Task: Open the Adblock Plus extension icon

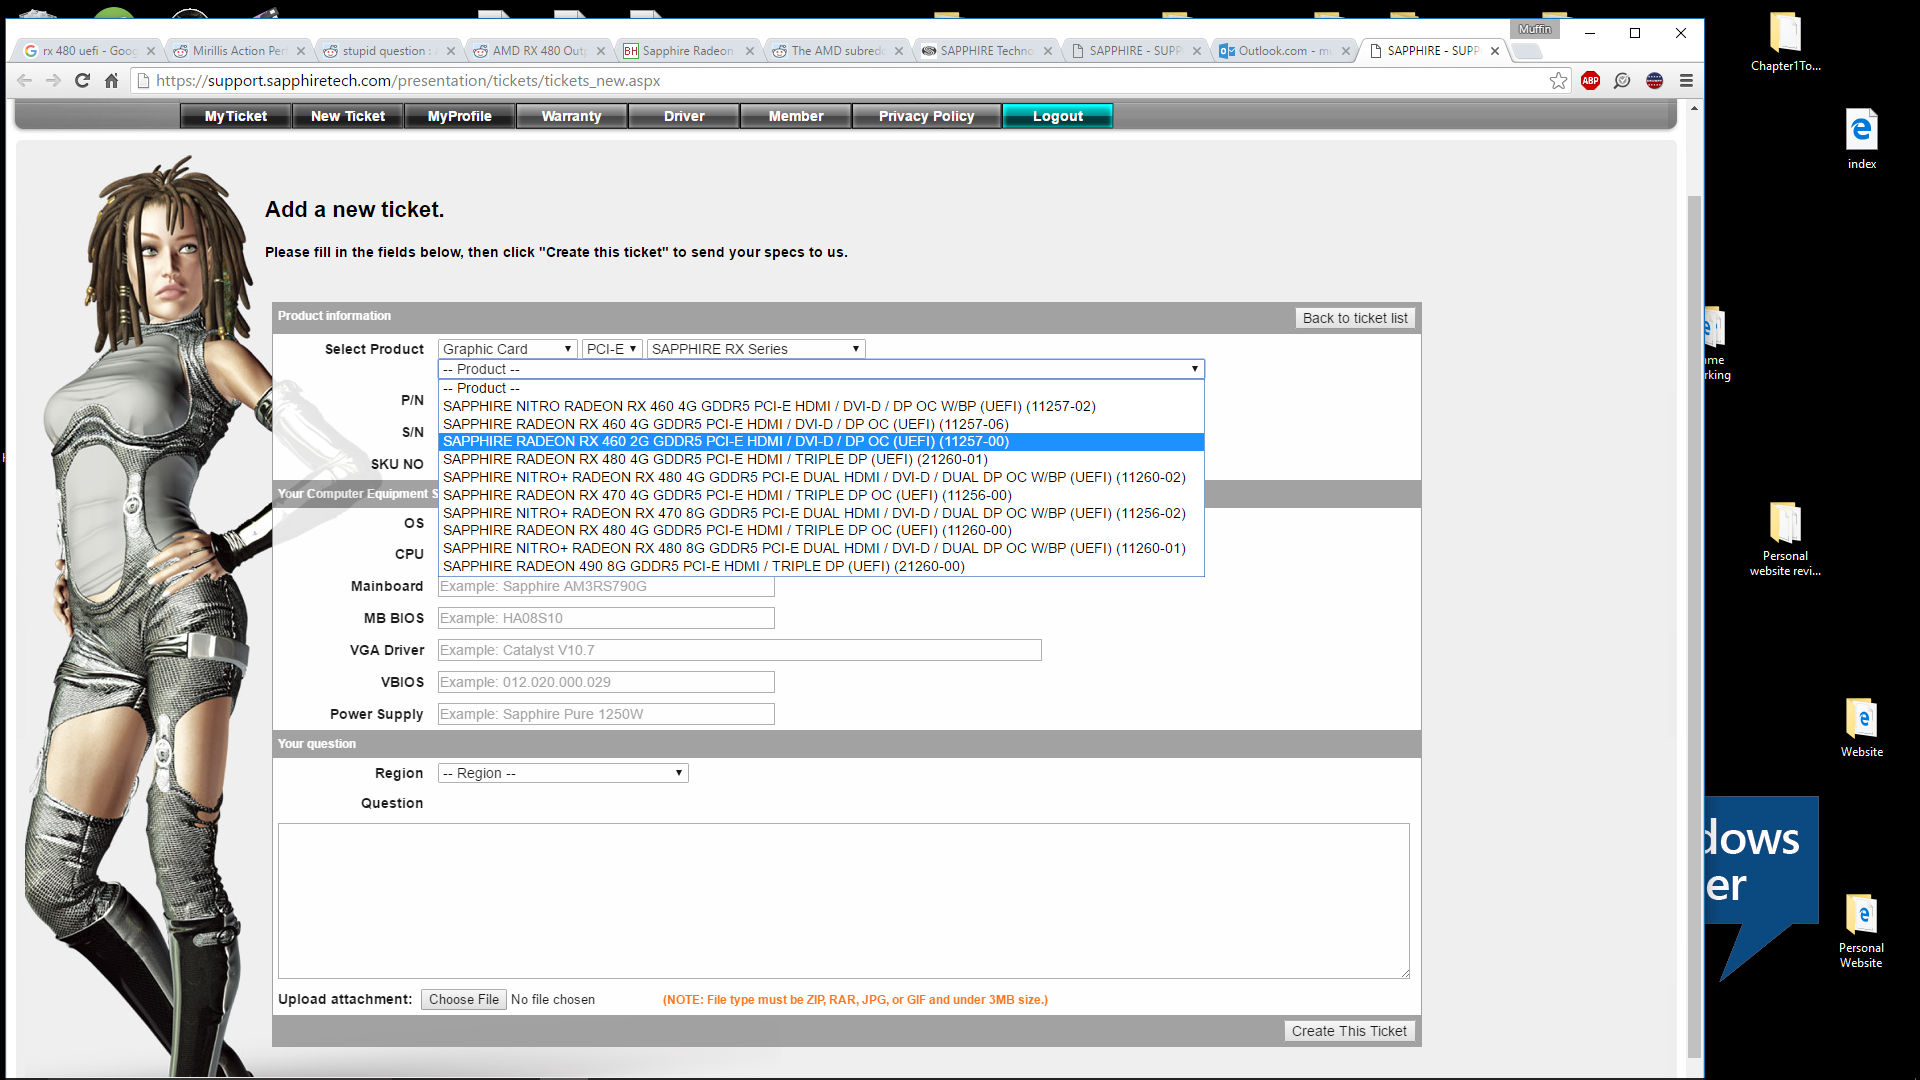Action: click(x=1590, y=81)
